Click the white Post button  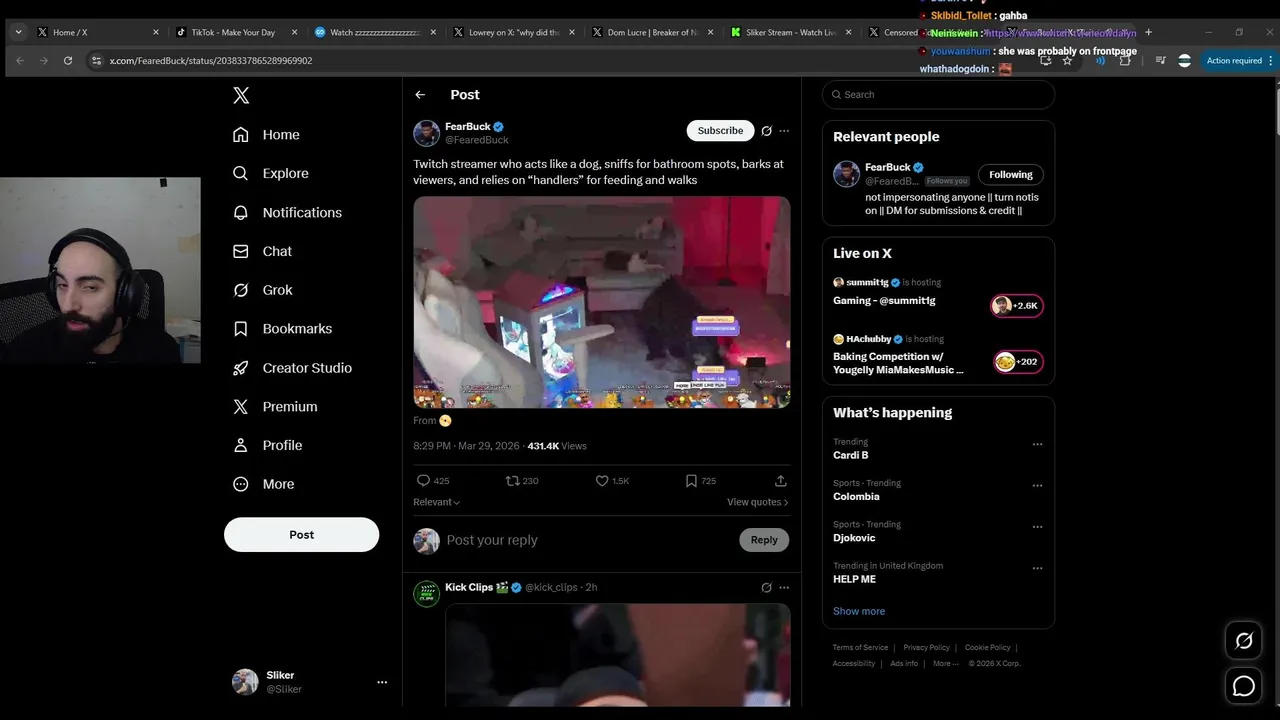coord(301,534)
